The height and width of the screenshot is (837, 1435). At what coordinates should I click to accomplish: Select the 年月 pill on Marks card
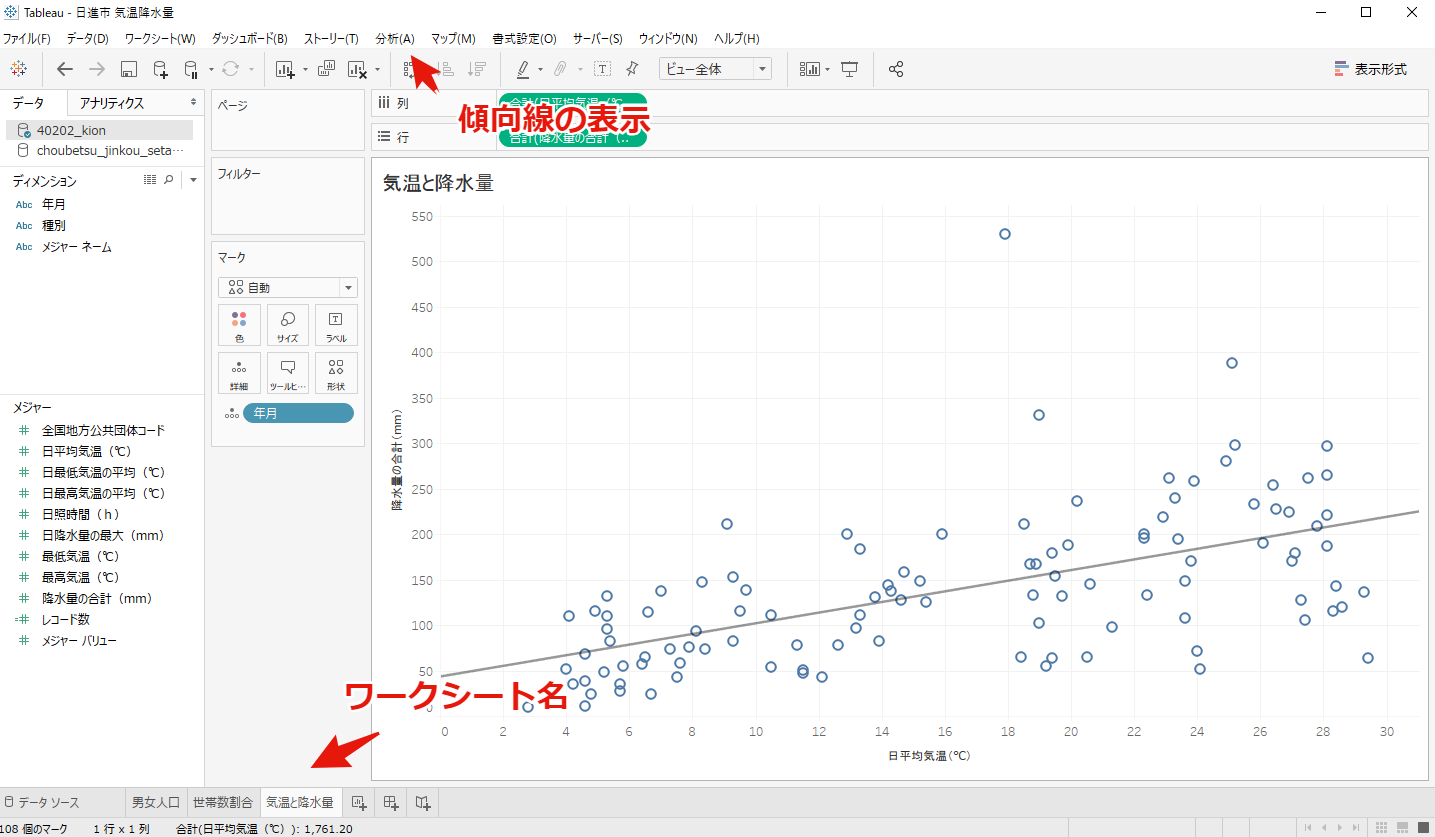click(x=298, y=413)
